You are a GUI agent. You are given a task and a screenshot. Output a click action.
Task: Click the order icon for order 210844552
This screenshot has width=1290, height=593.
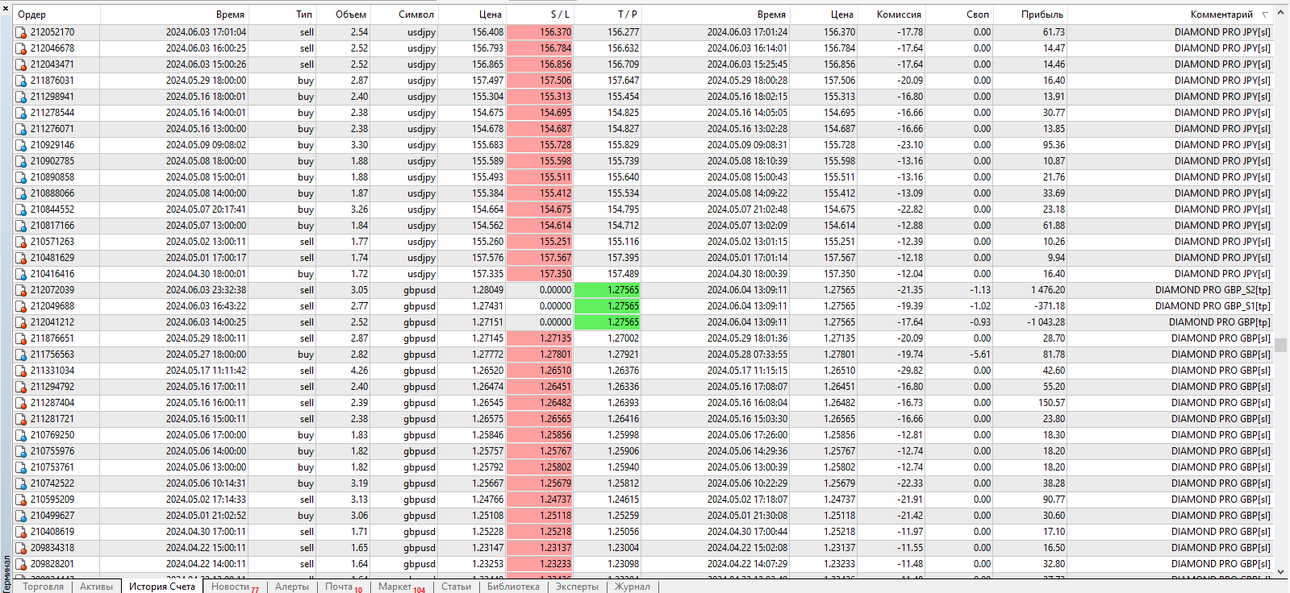21,209
